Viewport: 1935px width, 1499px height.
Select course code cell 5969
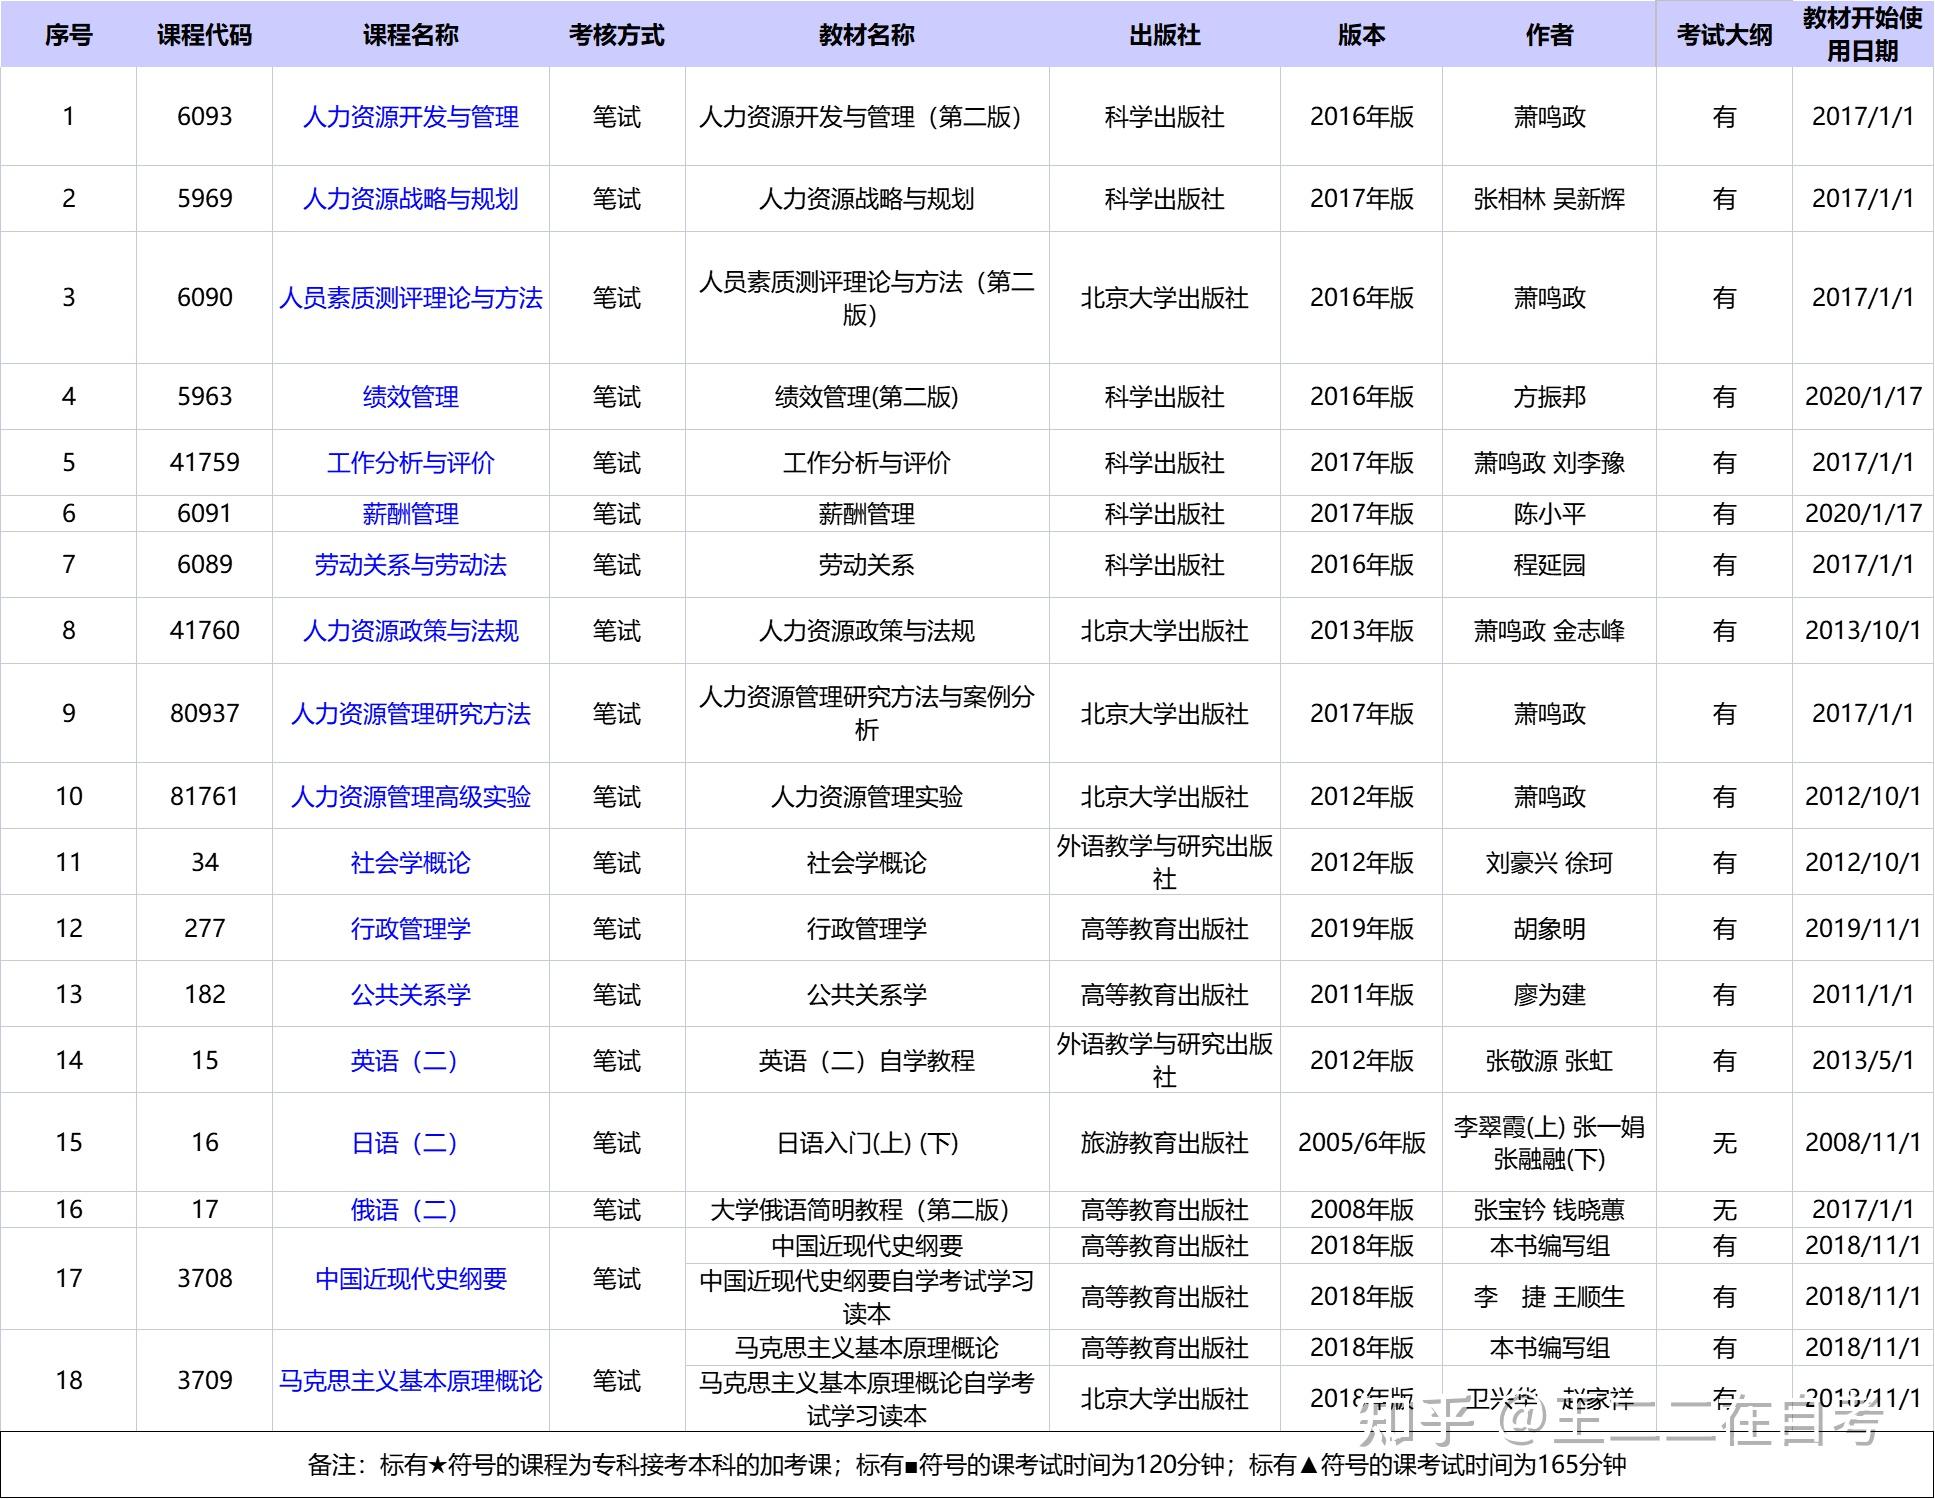[x=204, y=199]
